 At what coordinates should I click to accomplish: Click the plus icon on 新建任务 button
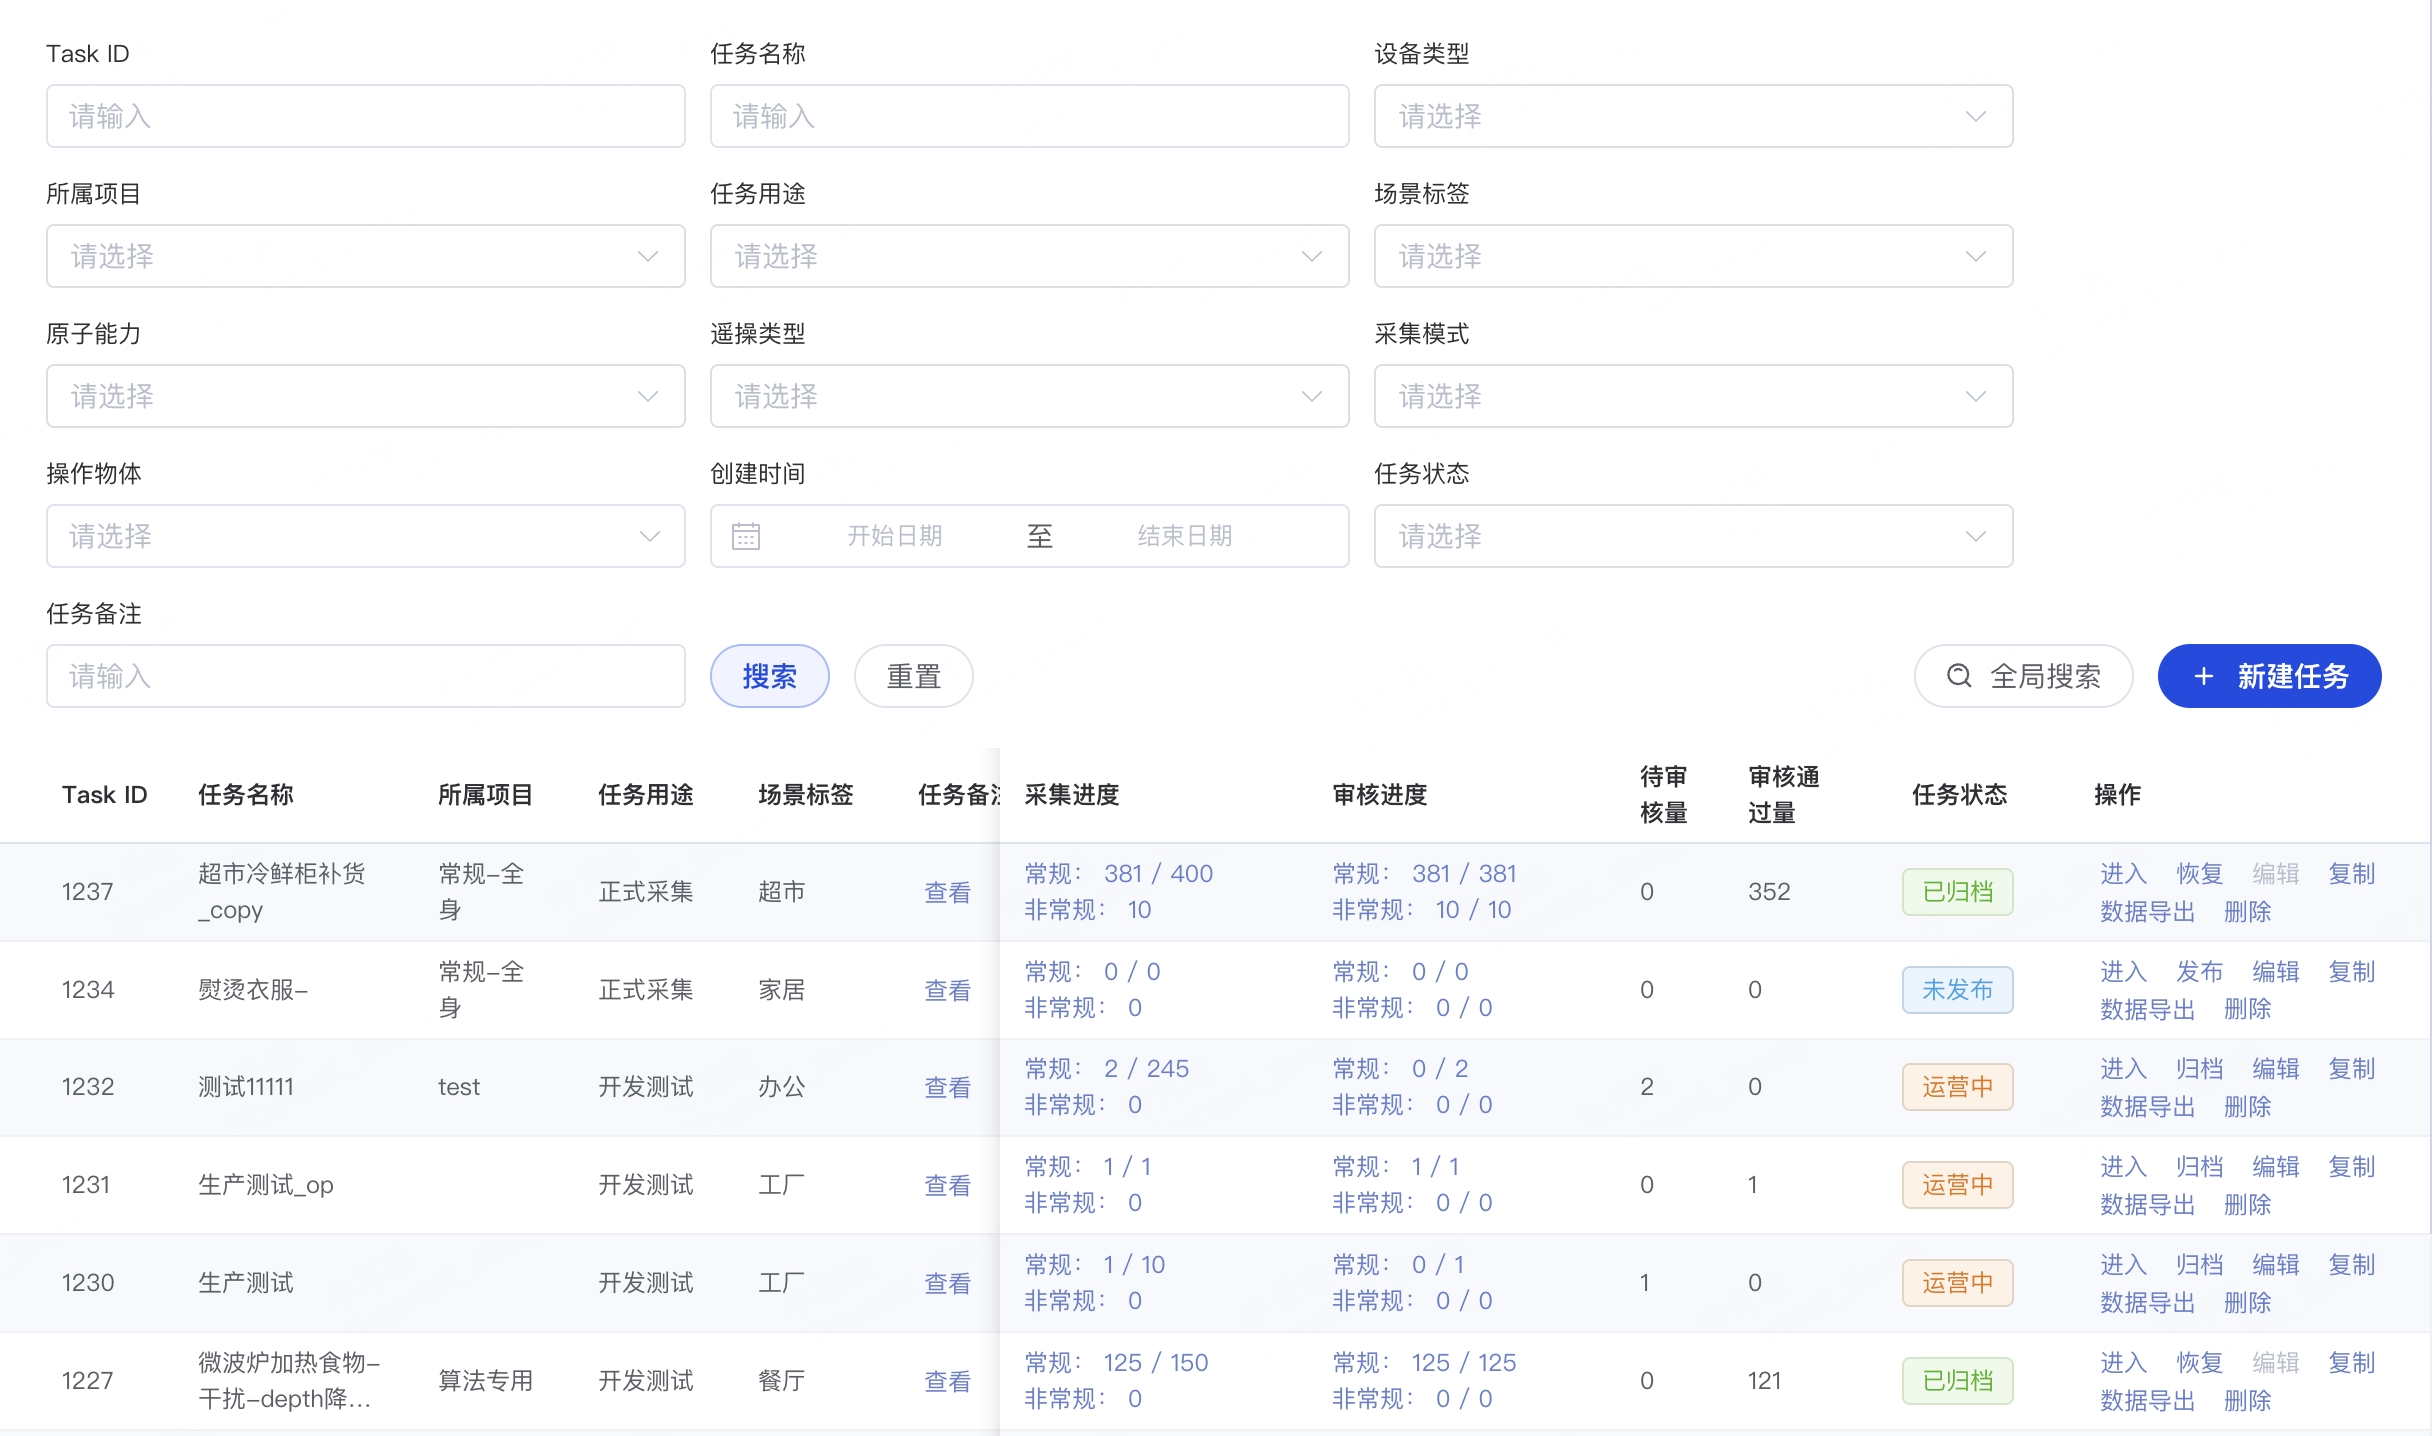2205,676
